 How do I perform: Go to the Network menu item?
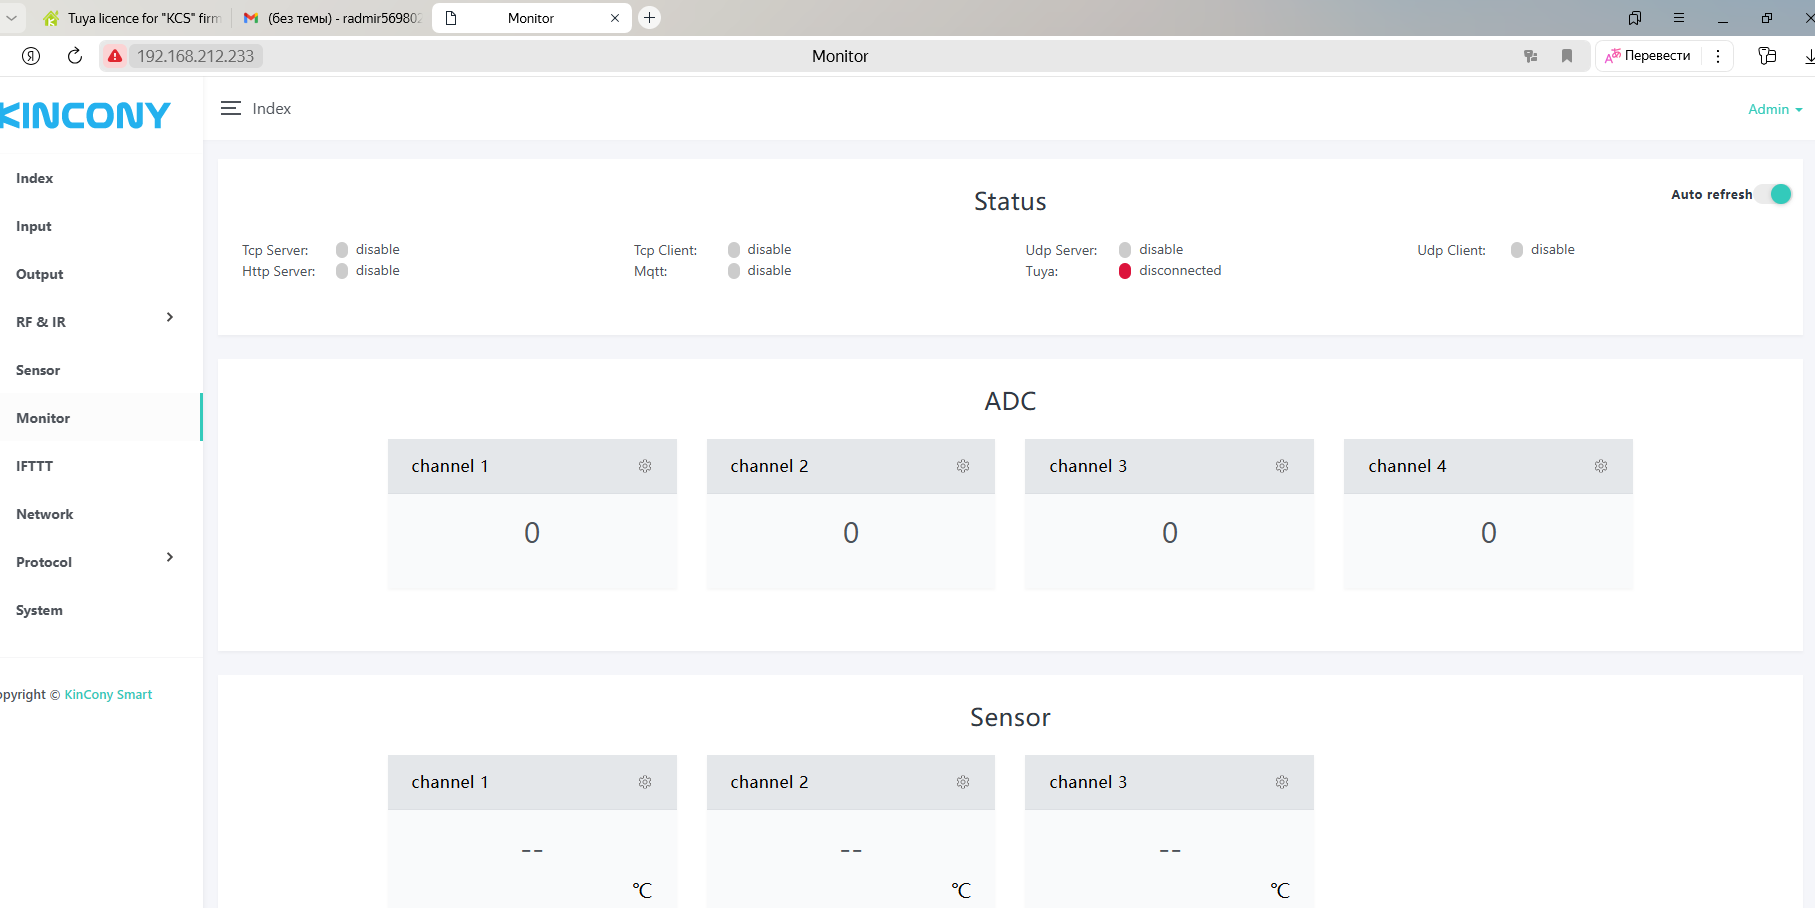[45, 514]
